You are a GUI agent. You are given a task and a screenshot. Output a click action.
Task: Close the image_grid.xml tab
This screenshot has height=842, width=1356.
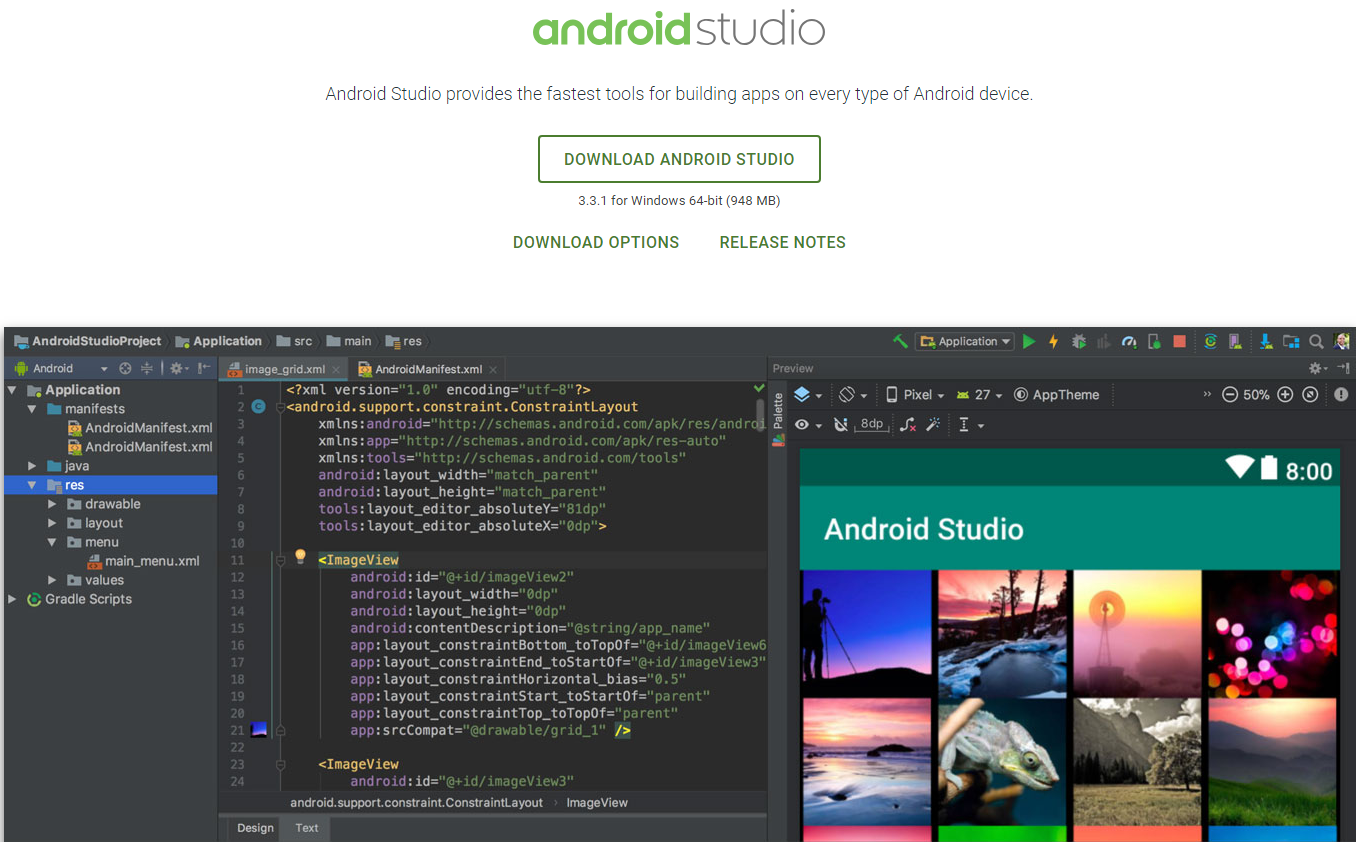coord(337,370)
